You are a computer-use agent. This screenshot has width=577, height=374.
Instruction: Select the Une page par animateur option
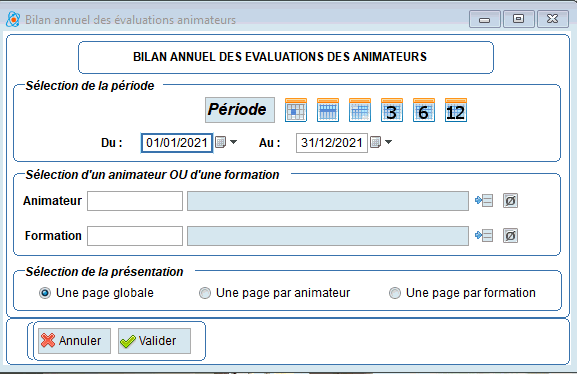275,293
